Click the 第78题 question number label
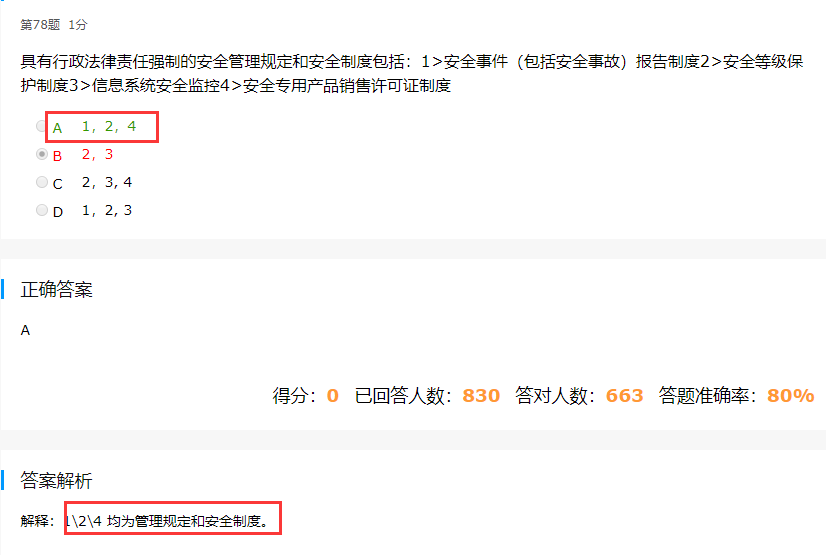 40,25
